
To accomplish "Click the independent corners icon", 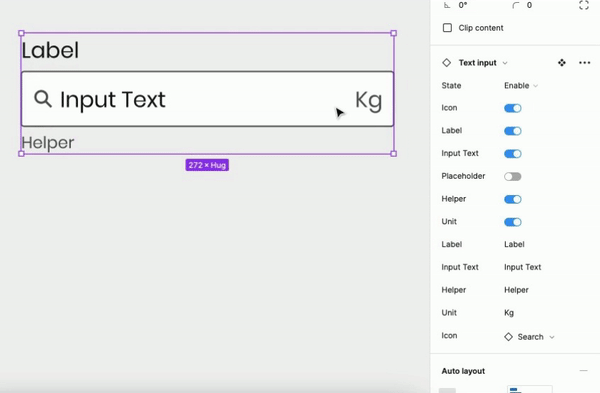I will 584,5.
